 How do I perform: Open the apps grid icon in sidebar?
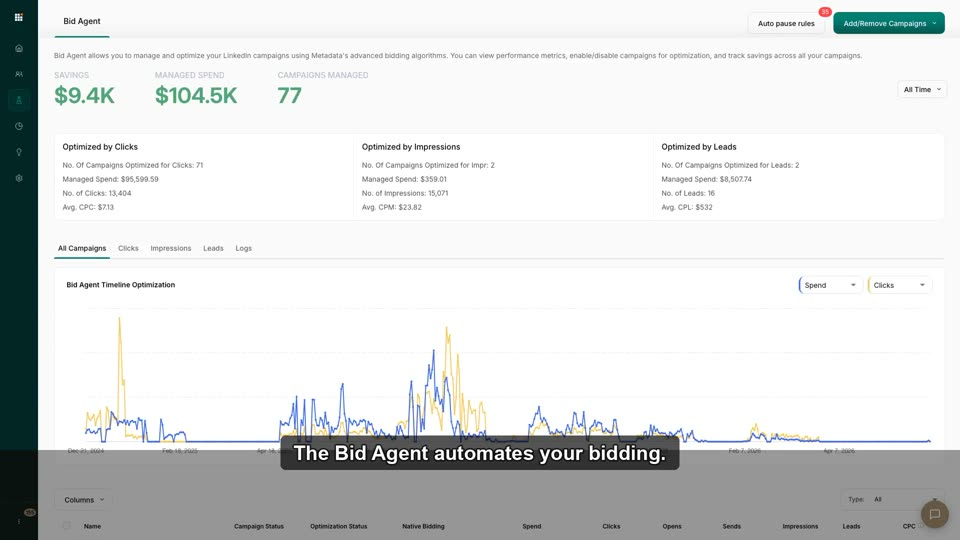point(18,17)
